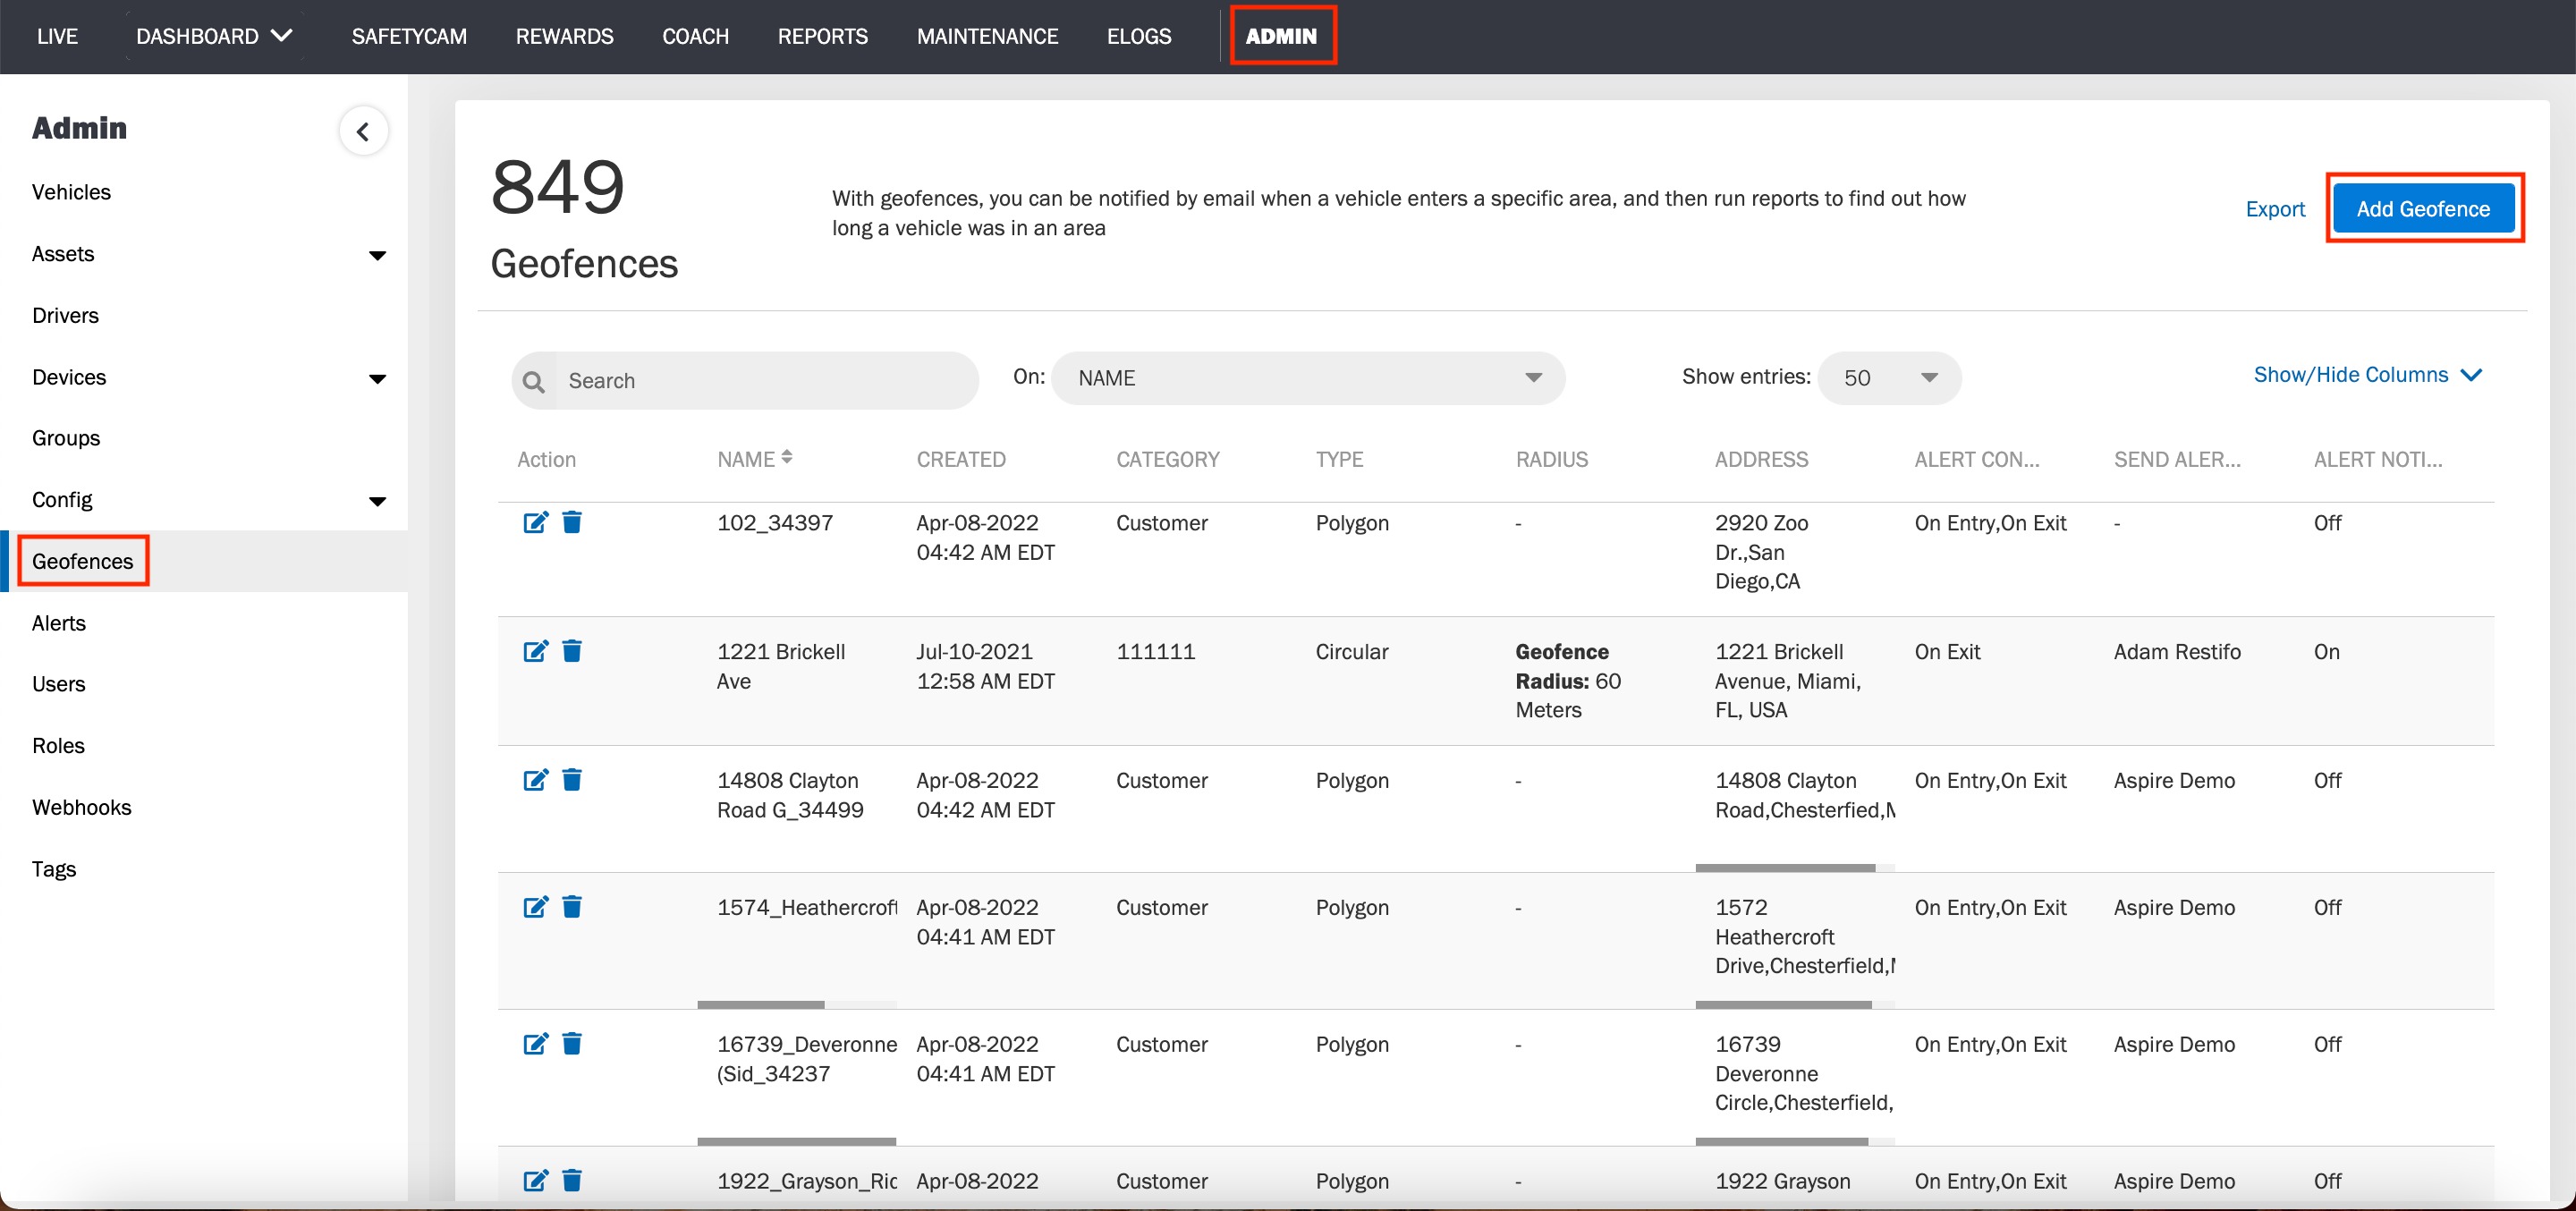Edit the 1221 Brickell Ave geofence

[535, 651]
